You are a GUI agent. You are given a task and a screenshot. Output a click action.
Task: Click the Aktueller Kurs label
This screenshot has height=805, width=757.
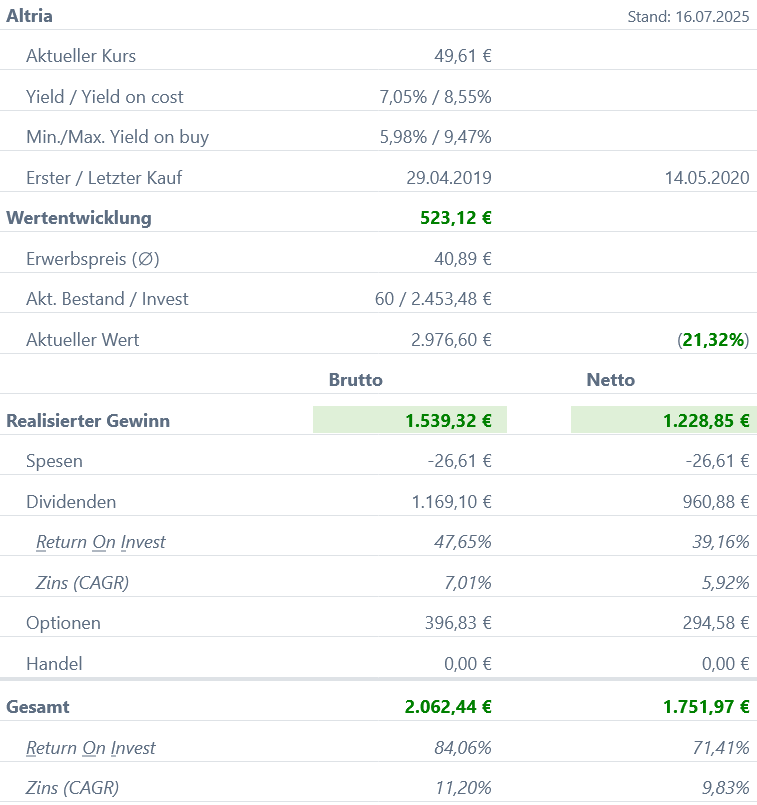[81, 56]
